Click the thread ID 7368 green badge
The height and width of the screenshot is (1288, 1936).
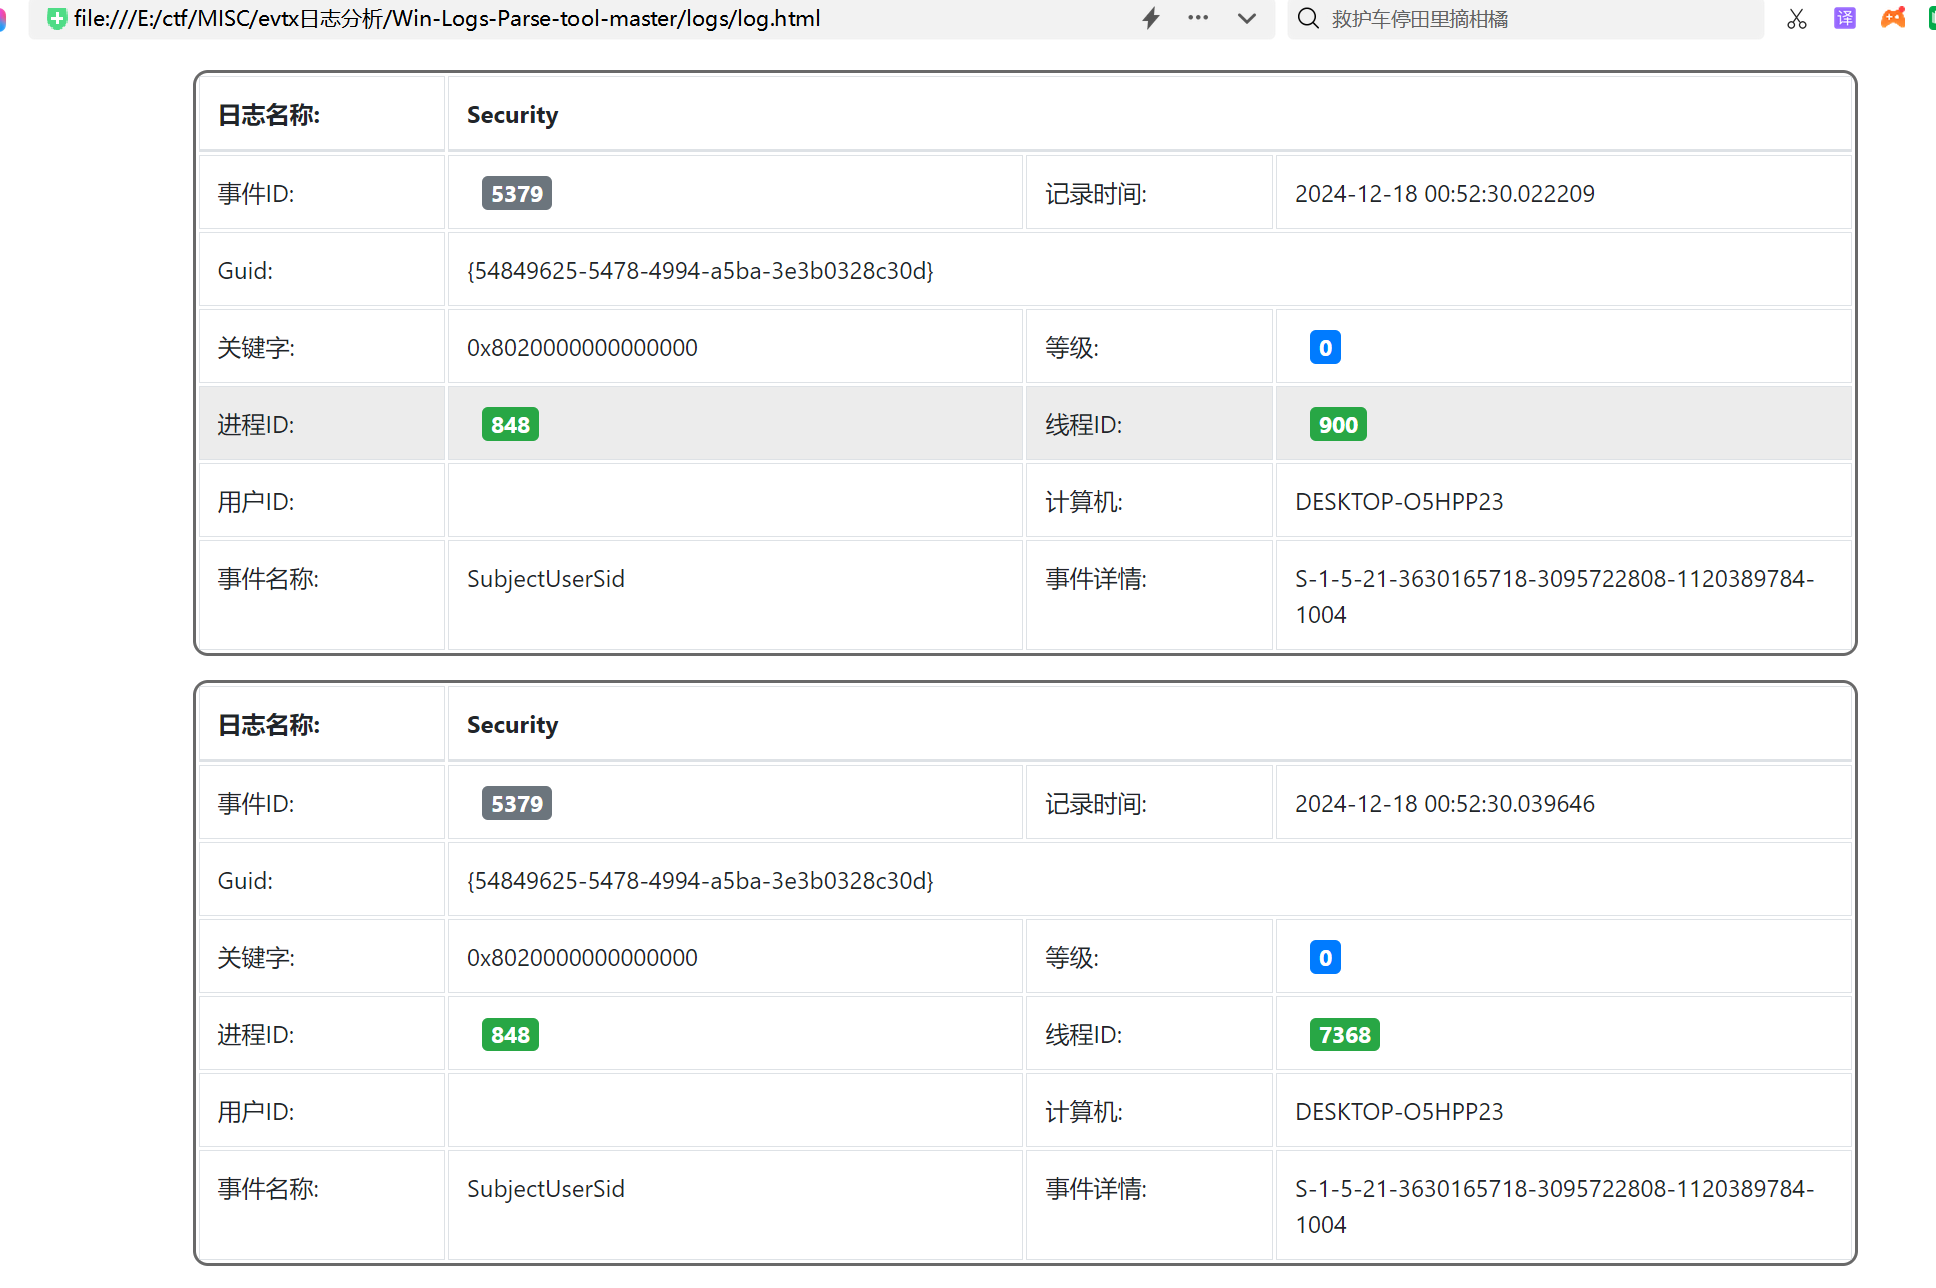[x=1344, y=1035]
